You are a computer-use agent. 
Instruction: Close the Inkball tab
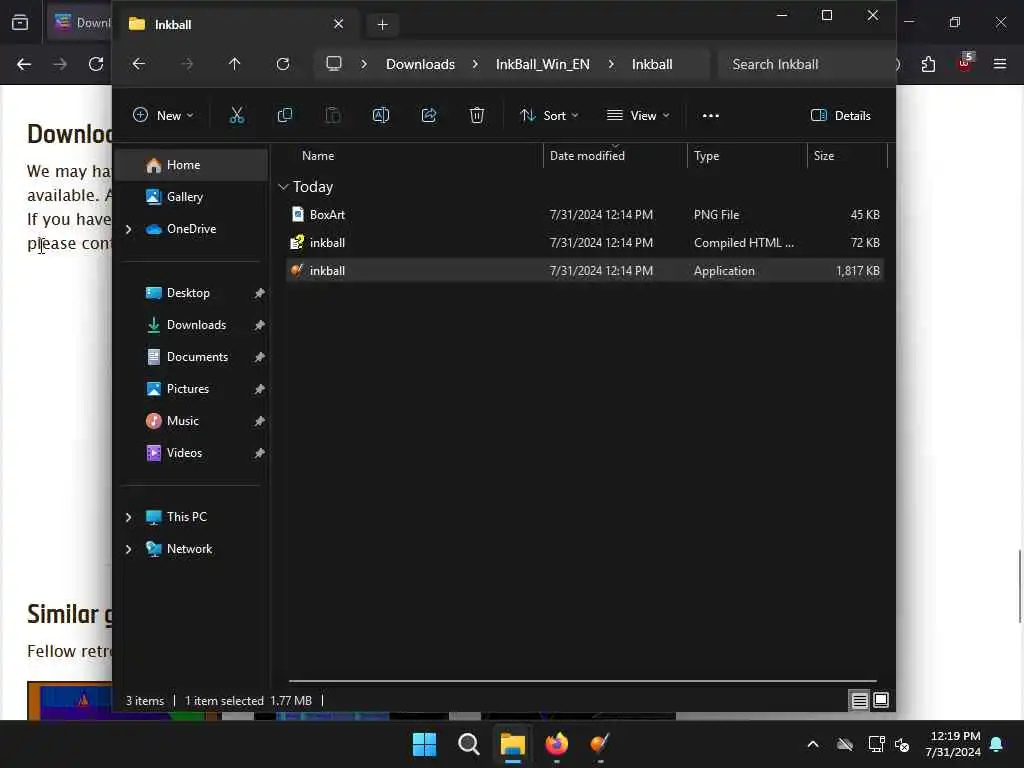338,24
